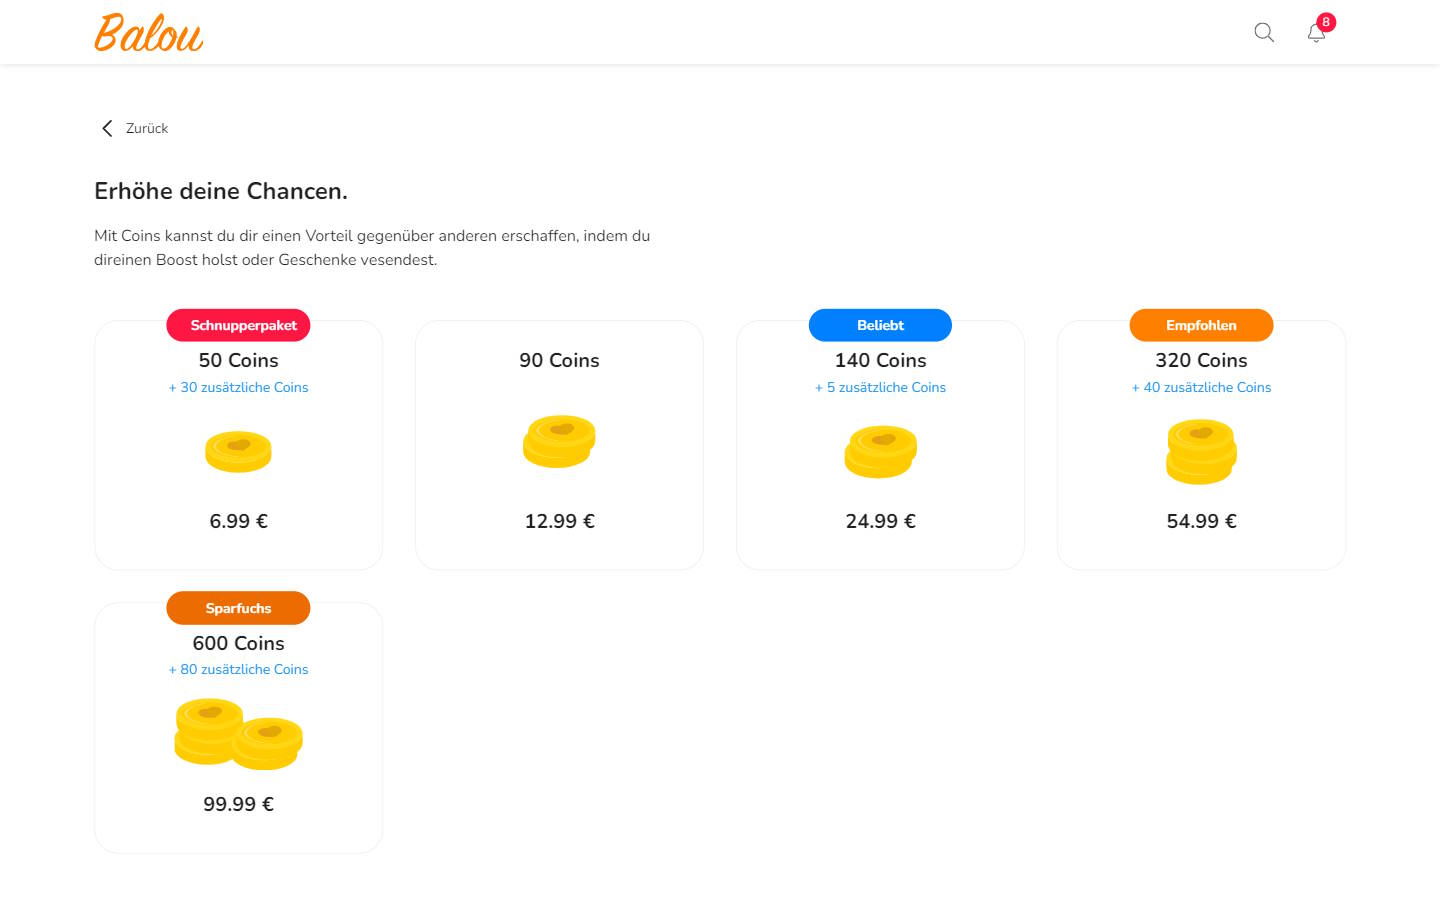
Task: Click the Sparfuchs badge
Action: [238, 608]
